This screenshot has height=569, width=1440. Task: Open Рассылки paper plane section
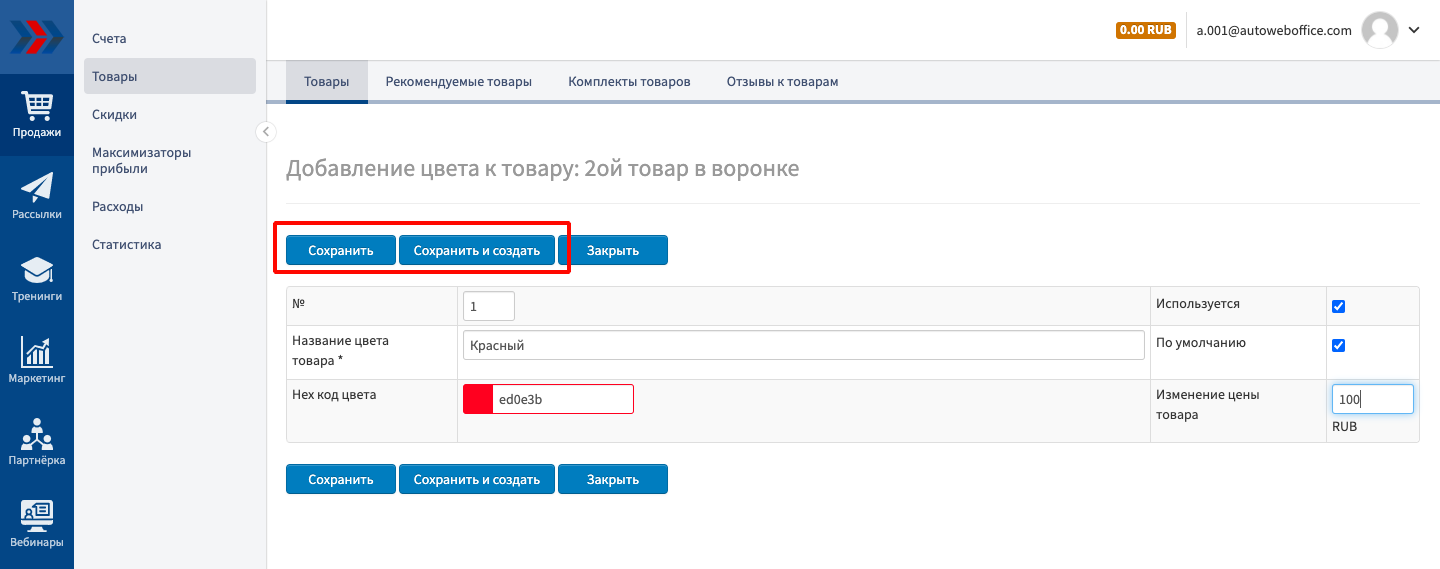[37, 196]
